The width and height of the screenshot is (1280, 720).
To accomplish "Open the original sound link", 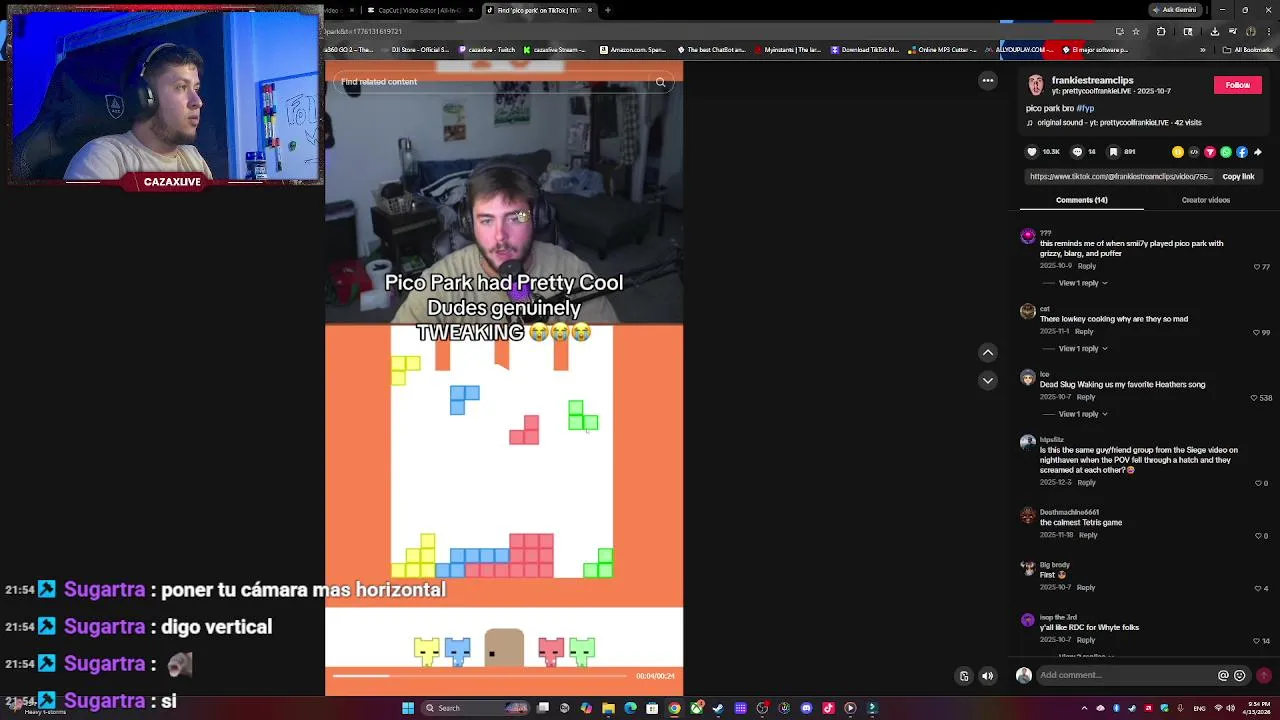I will [1113, 122].
